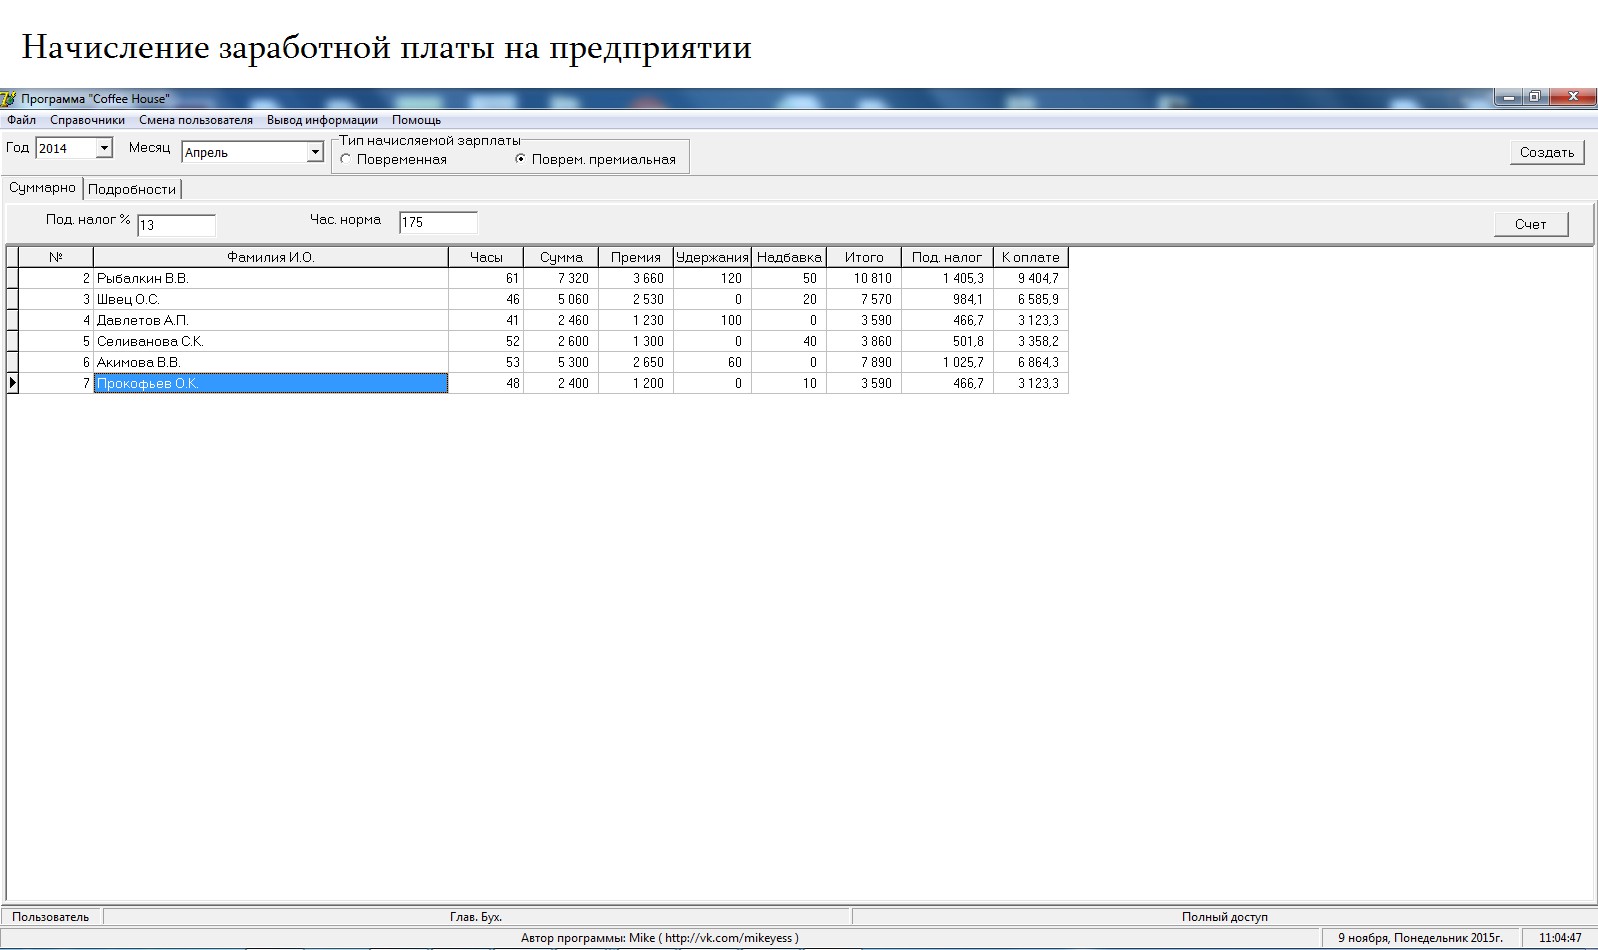The width and height of the screenshot is (1598, 950).
Task: Minimize the Coffee House program window
Action: click(x=1508, y=97)
